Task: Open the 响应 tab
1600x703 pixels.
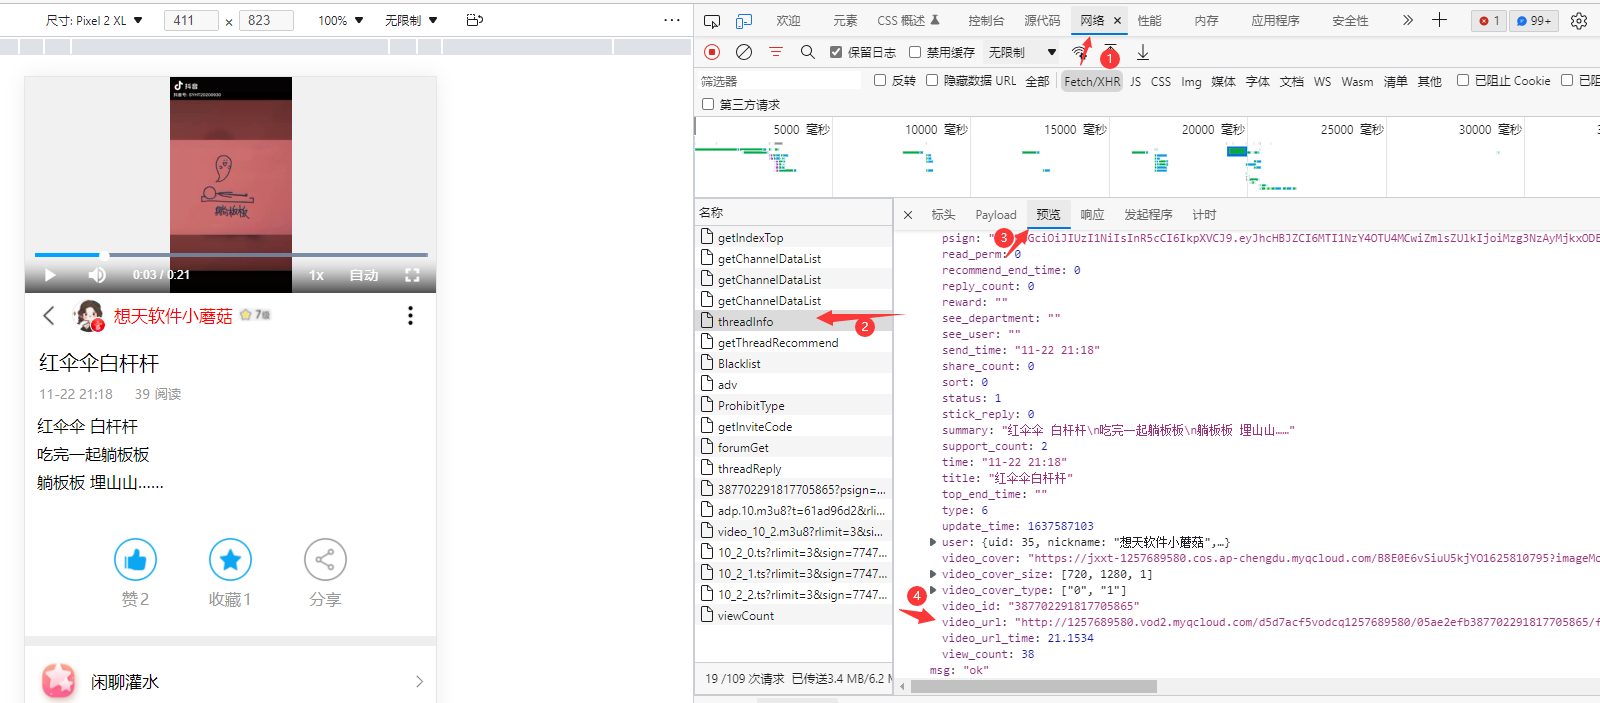Action: (x=1092, y=215)
